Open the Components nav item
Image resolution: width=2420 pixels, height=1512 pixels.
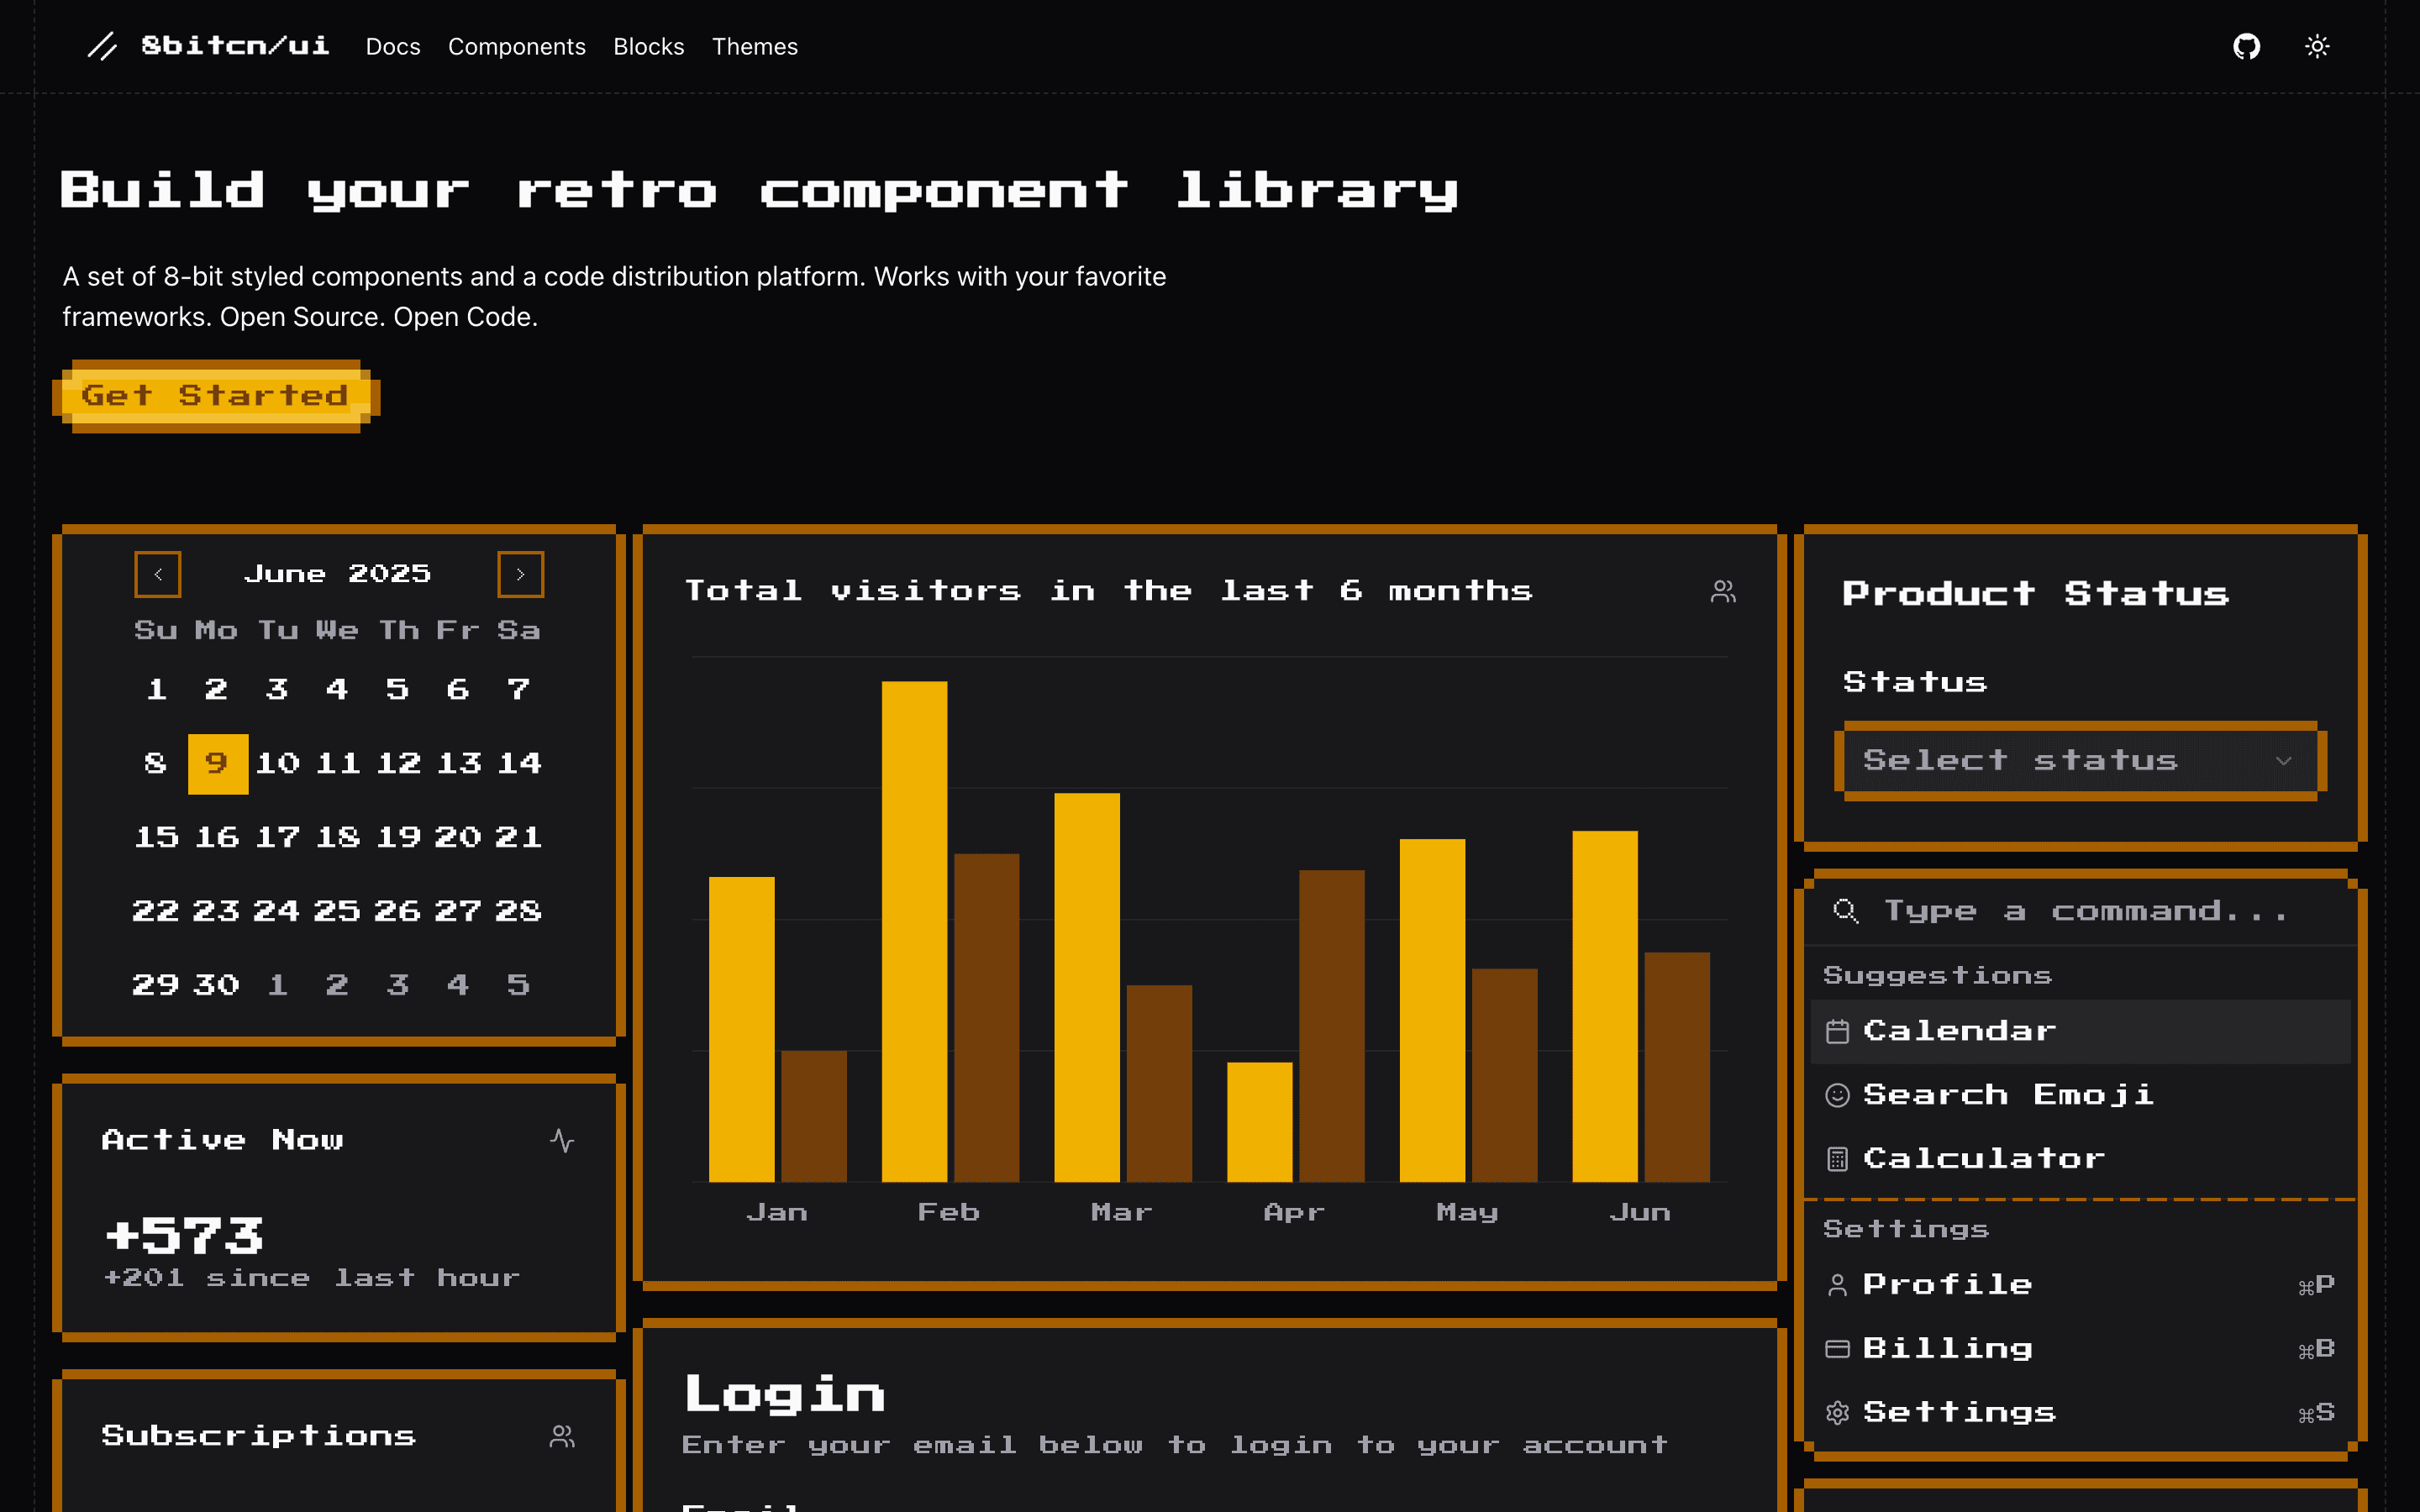click(516, 47)
